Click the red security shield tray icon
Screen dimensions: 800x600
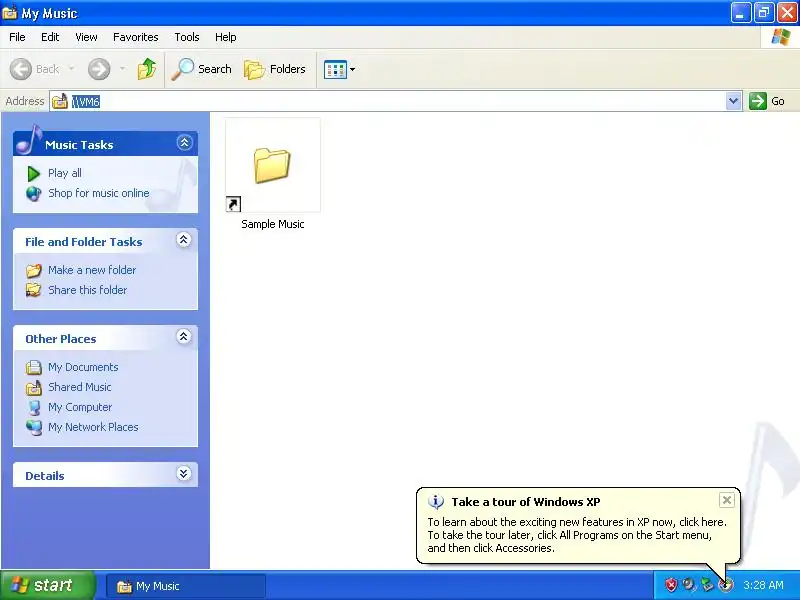(x=671, y=585)
